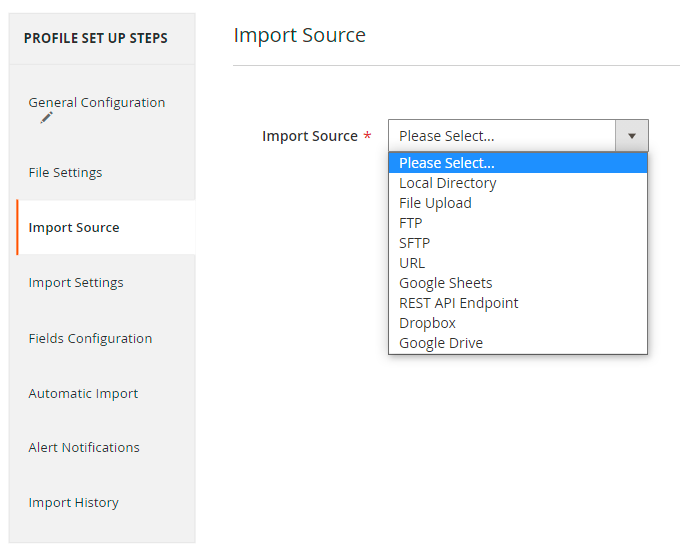This screenshot has width=680, height=548.
Task: Open Import History step
Action: [73, 502]
